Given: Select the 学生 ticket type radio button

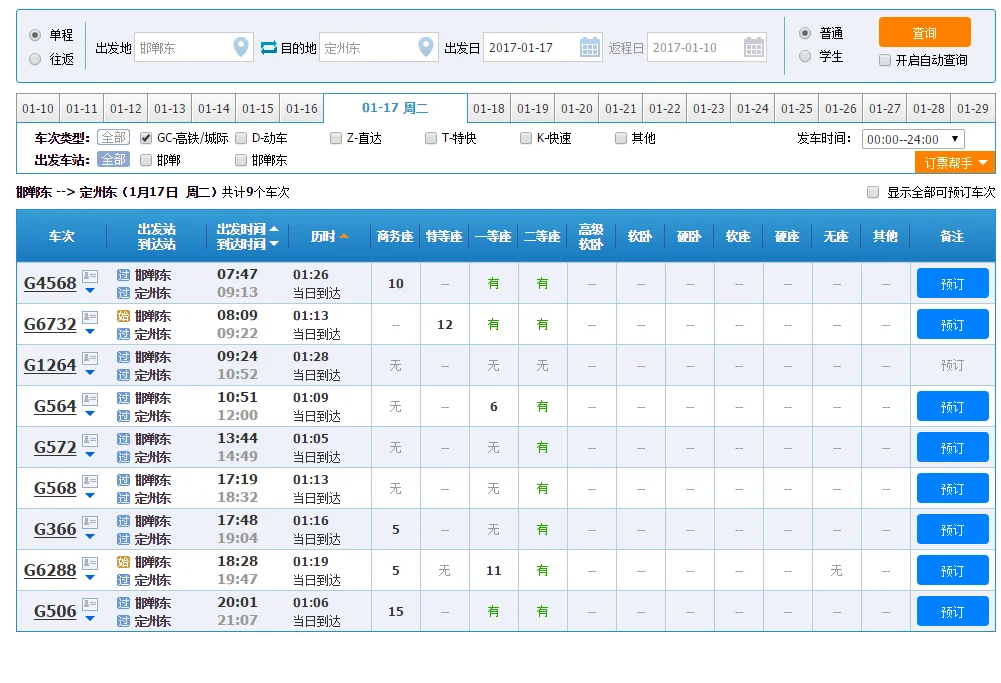Looking at the screenshot, I should (804, 56).
